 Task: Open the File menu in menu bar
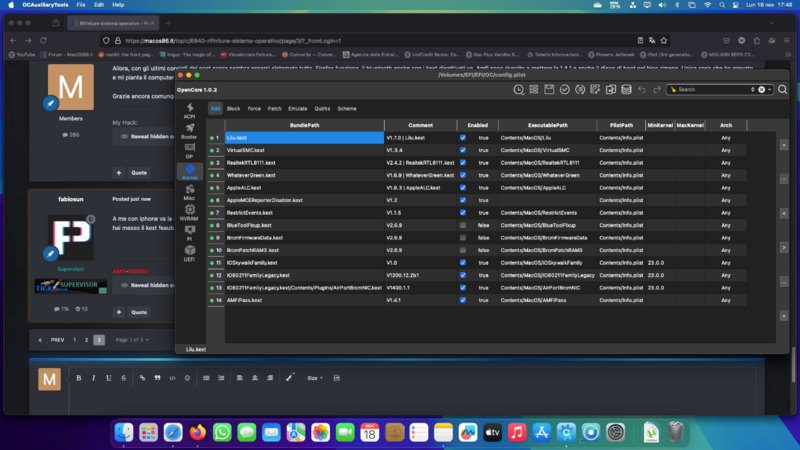(81, 5)
